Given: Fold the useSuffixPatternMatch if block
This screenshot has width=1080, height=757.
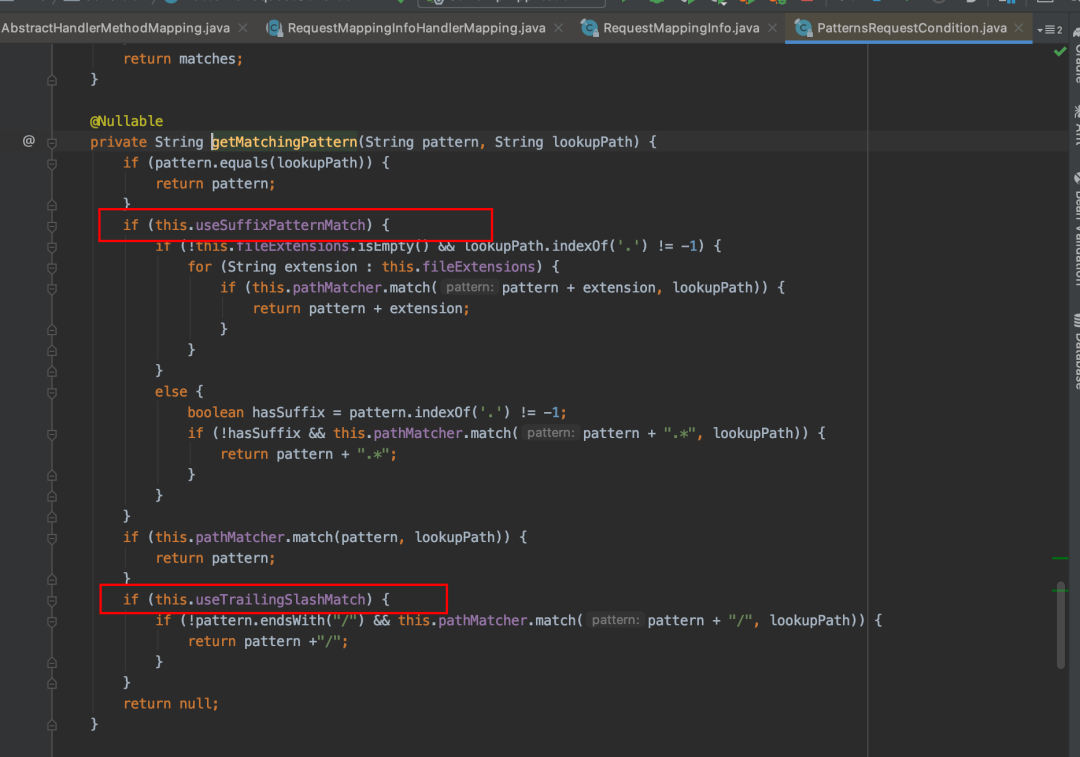Looking at the screenshot, I should (x=52, y=225).
